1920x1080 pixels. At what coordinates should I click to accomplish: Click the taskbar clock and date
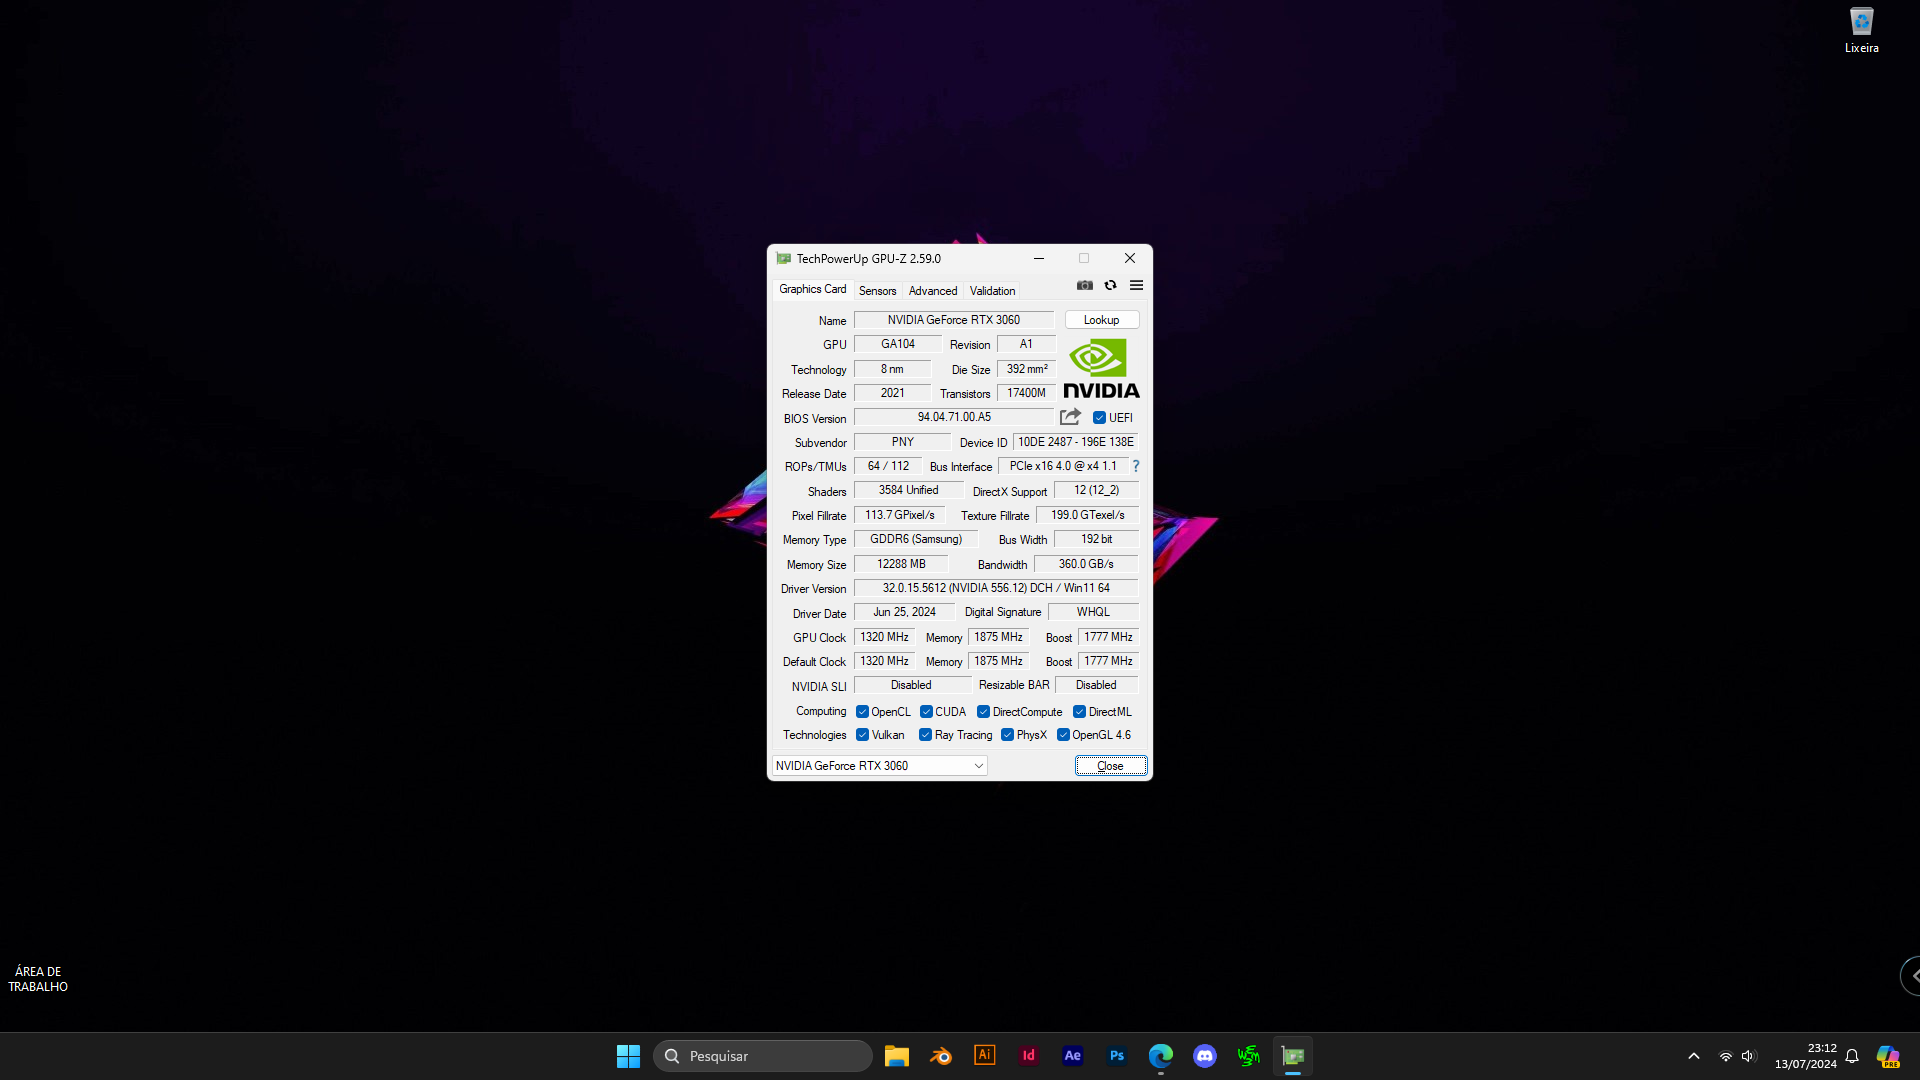pos(1805,1056)
